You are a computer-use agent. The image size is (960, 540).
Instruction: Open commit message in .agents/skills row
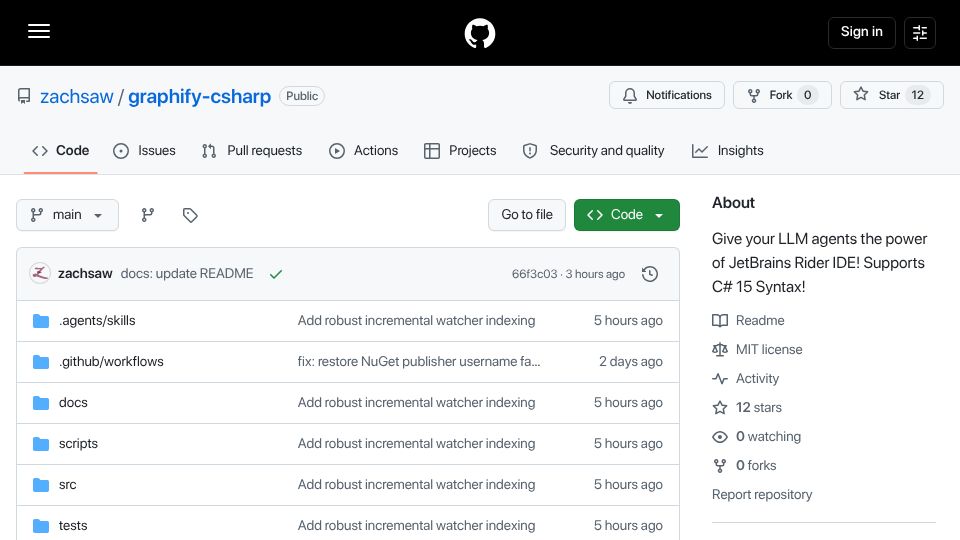(x=416, y=321)
